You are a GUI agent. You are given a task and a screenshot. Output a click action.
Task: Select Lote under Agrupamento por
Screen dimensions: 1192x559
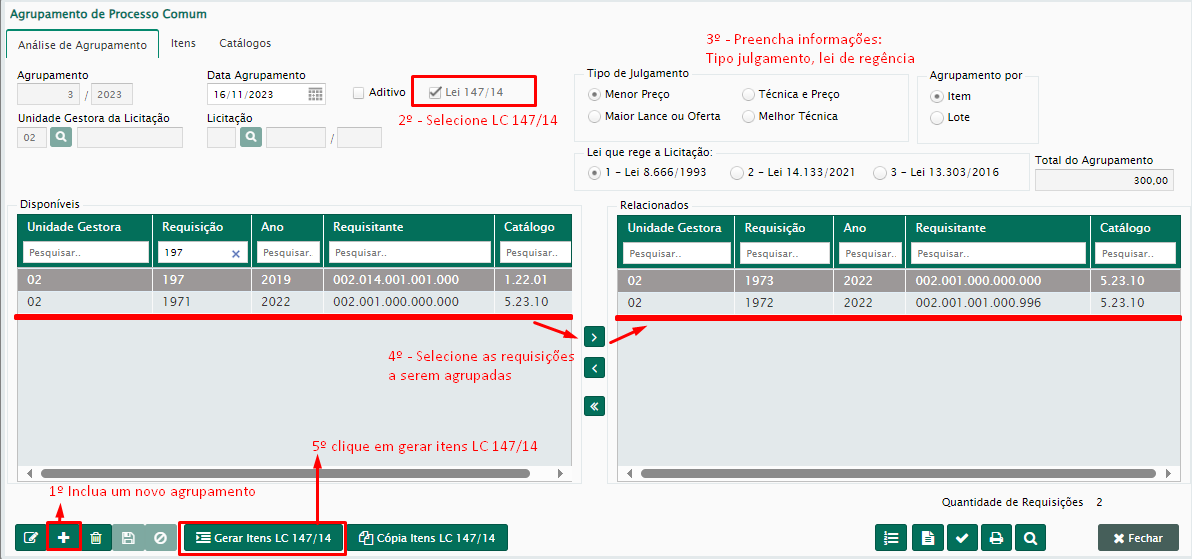(937, 118)
